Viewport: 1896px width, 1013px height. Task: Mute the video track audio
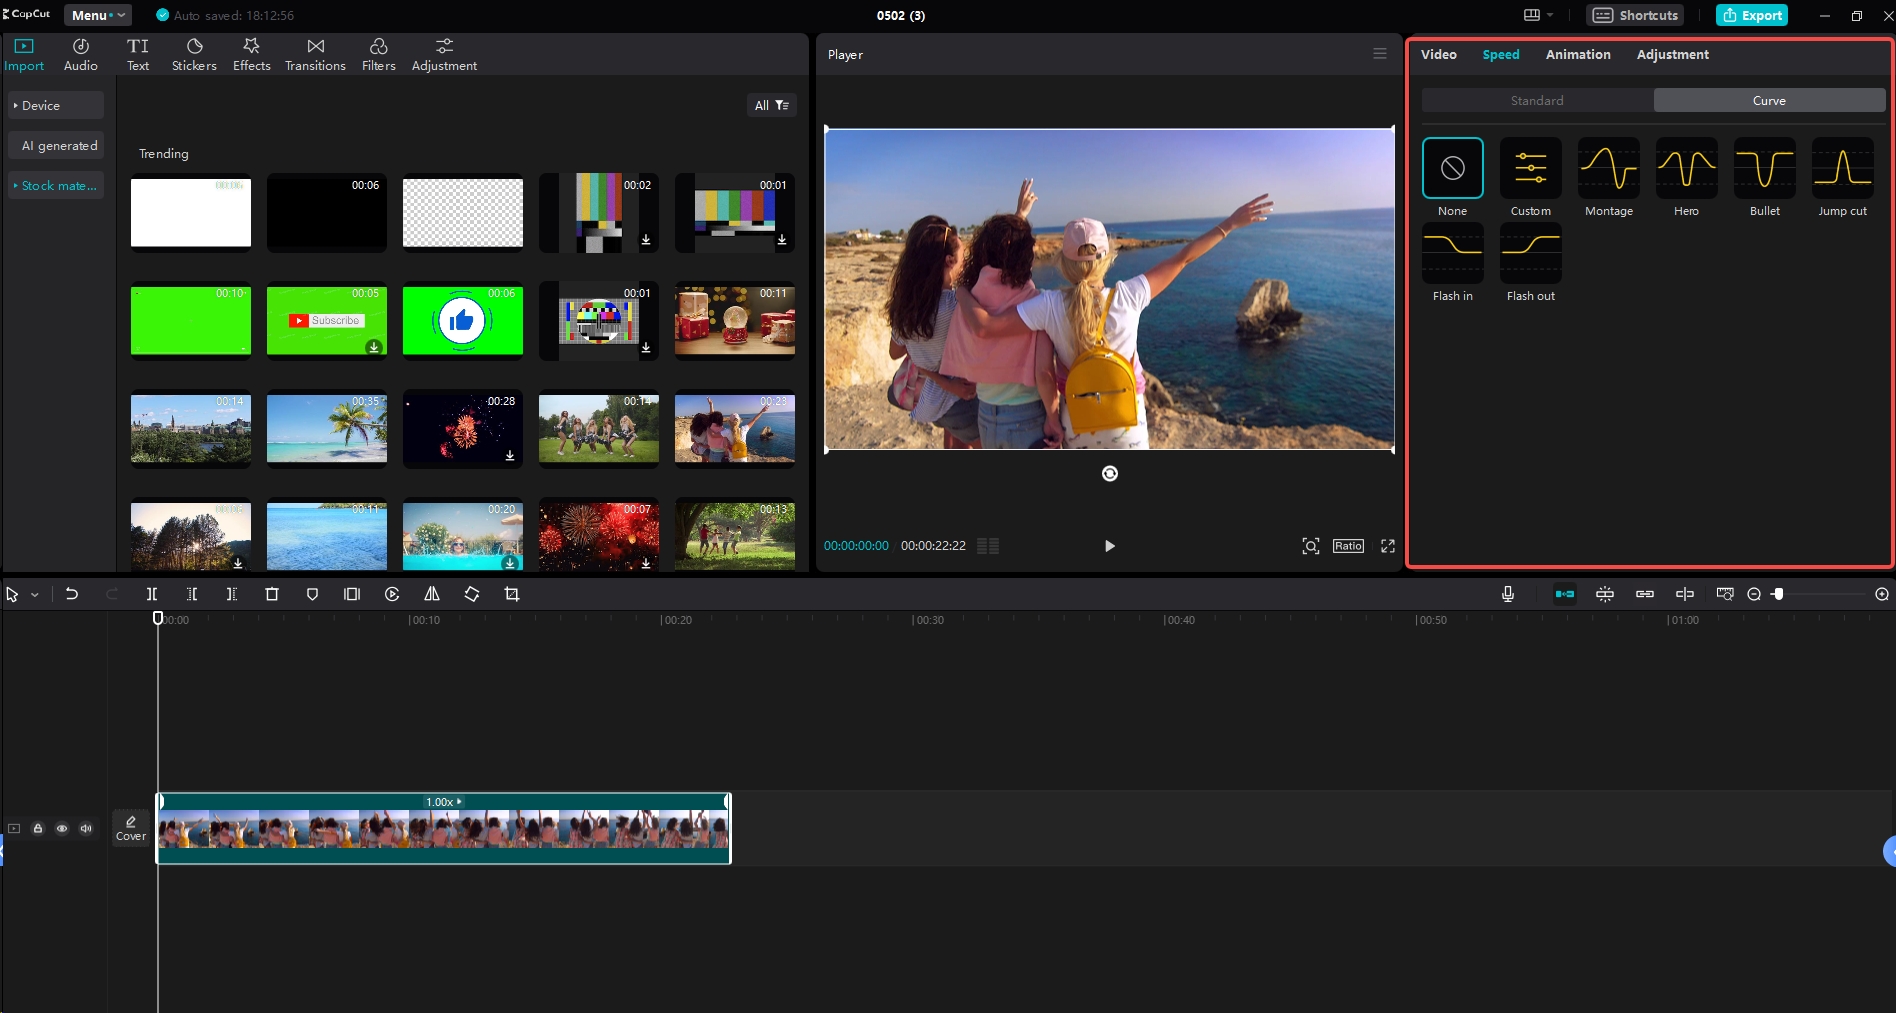point(86,828)
